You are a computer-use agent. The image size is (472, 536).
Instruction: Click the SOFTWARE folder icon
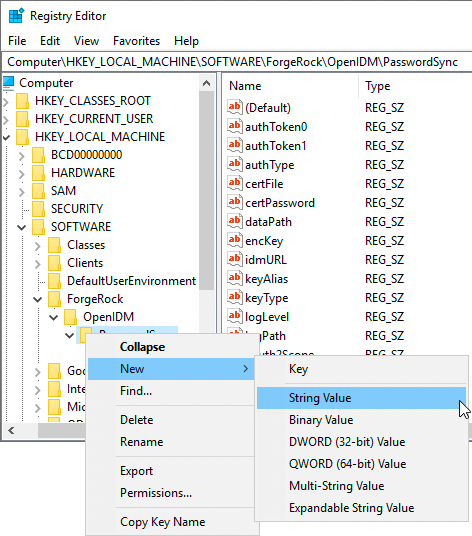point(38,227)
